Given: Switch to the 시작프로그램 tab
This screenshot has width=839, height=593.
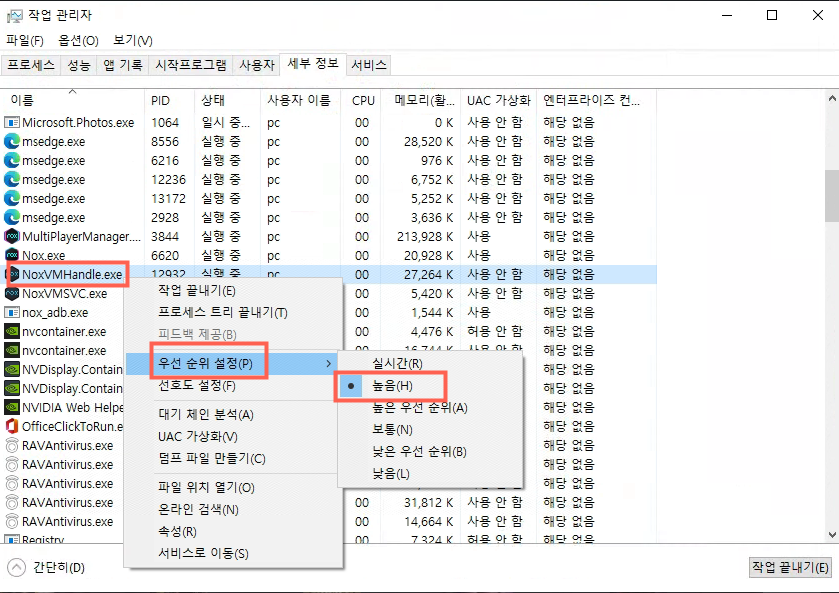Looking at the screenshot, I should point(190,65).
